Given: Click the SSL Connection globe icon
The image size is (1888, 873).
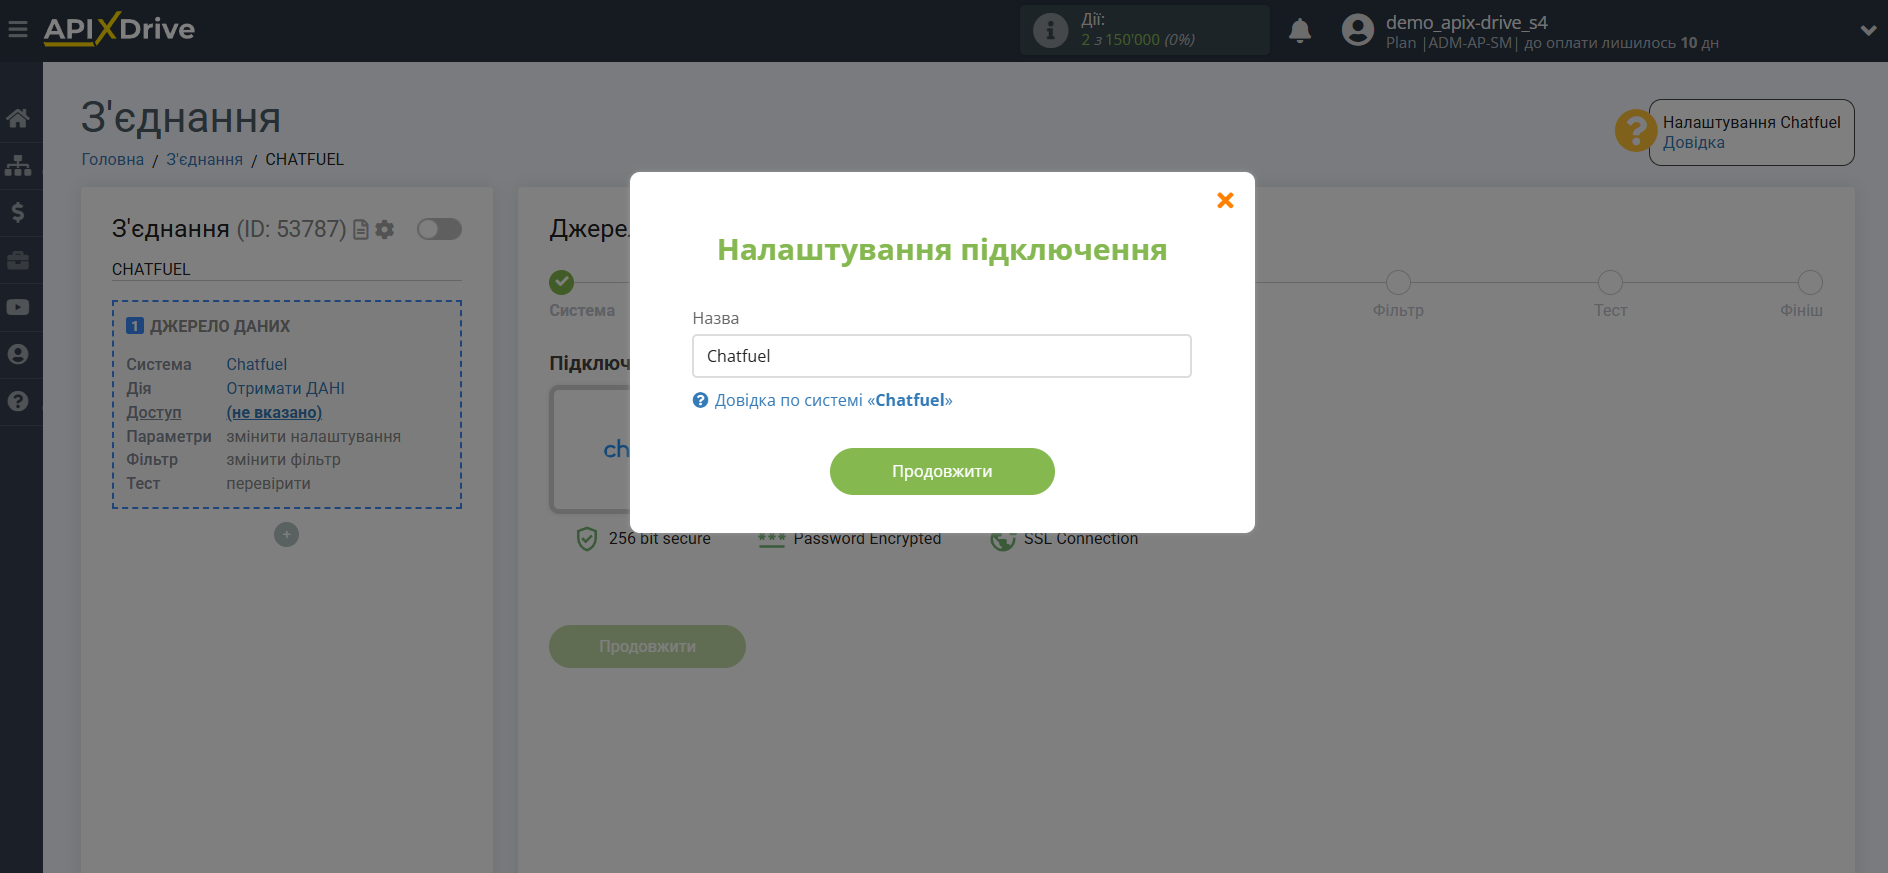Looking at the screenshot, I should point(1002,541).
